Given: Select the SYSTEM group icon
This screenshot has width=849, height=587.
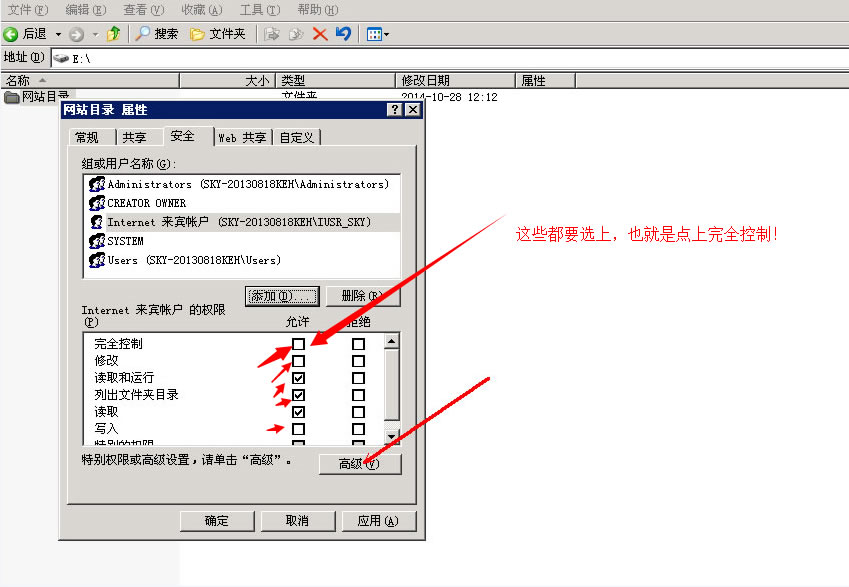Looking at the screenshot, I should 97,241.
